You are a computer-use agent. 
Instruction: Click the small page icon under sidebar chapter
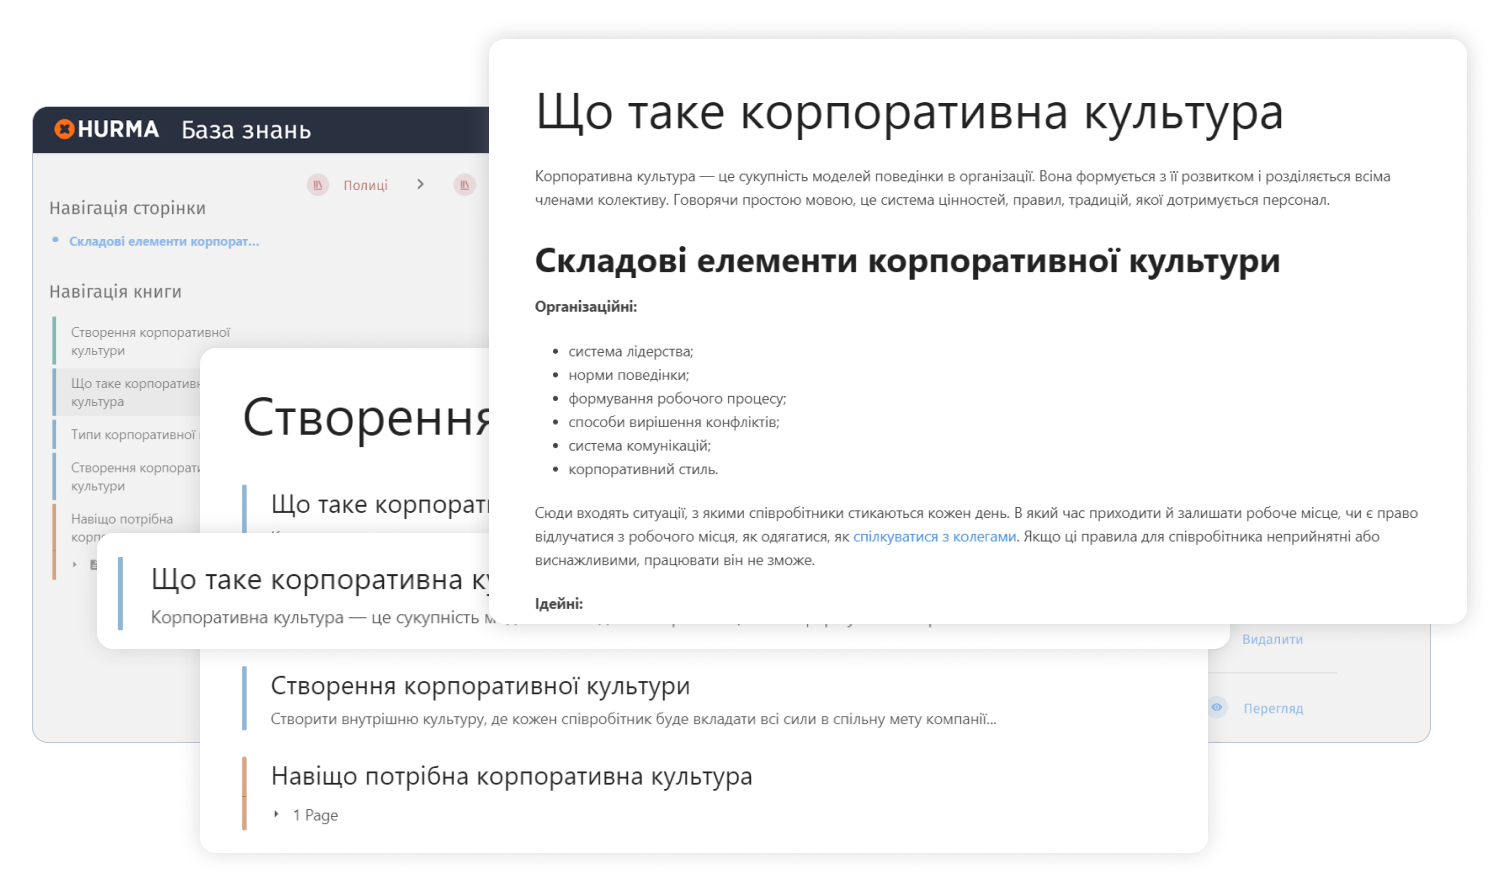(94, 565)
